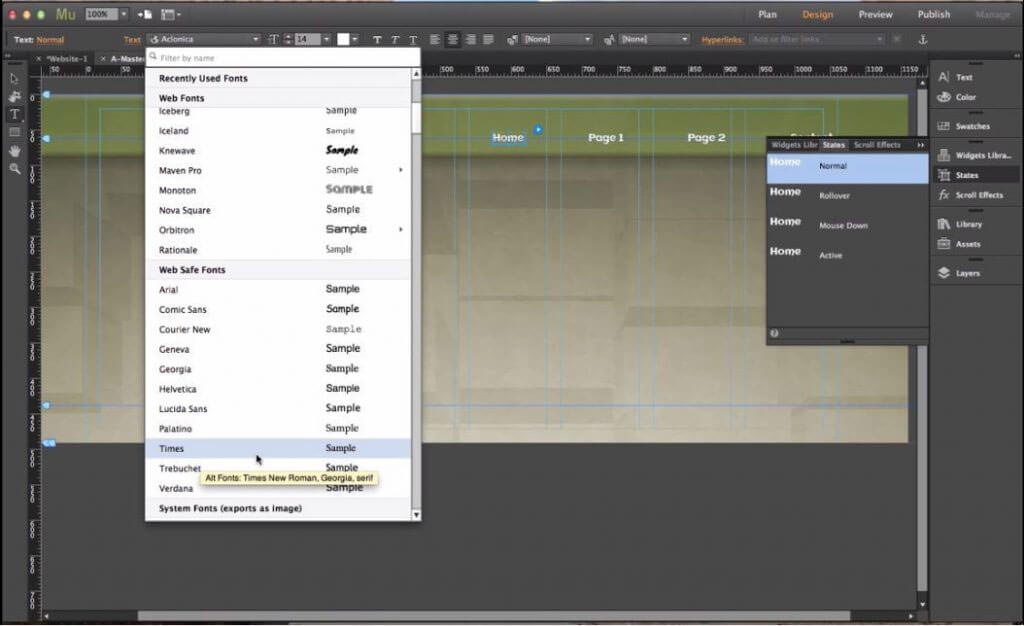Image resolution: width=1024 pixels, height=626 pixels.
Task: Toggle justify text alignment
Action: [488, 39]
